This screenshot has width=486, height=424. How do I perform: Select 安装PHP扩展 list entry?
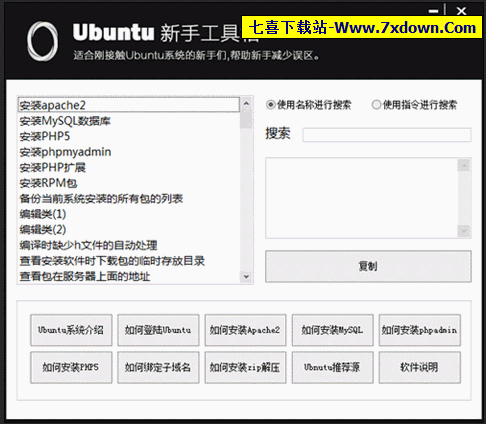(129, 167)
